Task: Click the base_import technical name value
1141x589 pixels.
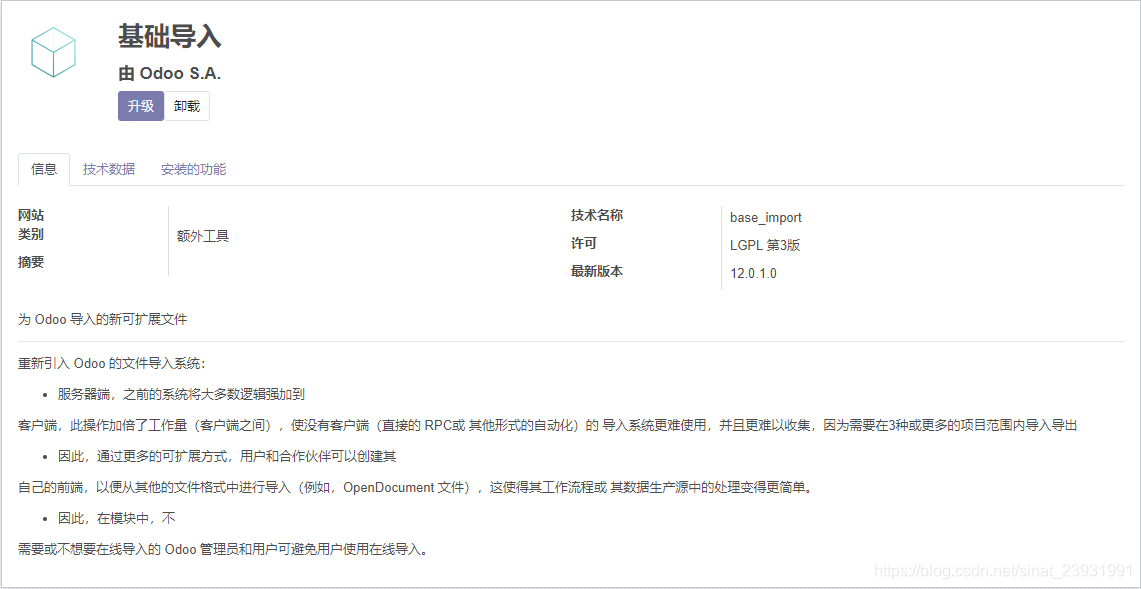Action: click(x=766, y=217)
